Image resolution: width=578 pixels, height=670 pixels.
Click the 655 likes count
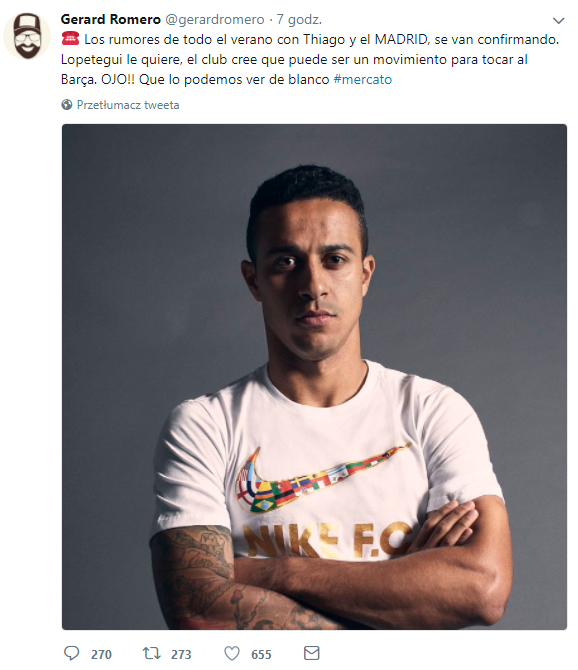pos(261,655)
